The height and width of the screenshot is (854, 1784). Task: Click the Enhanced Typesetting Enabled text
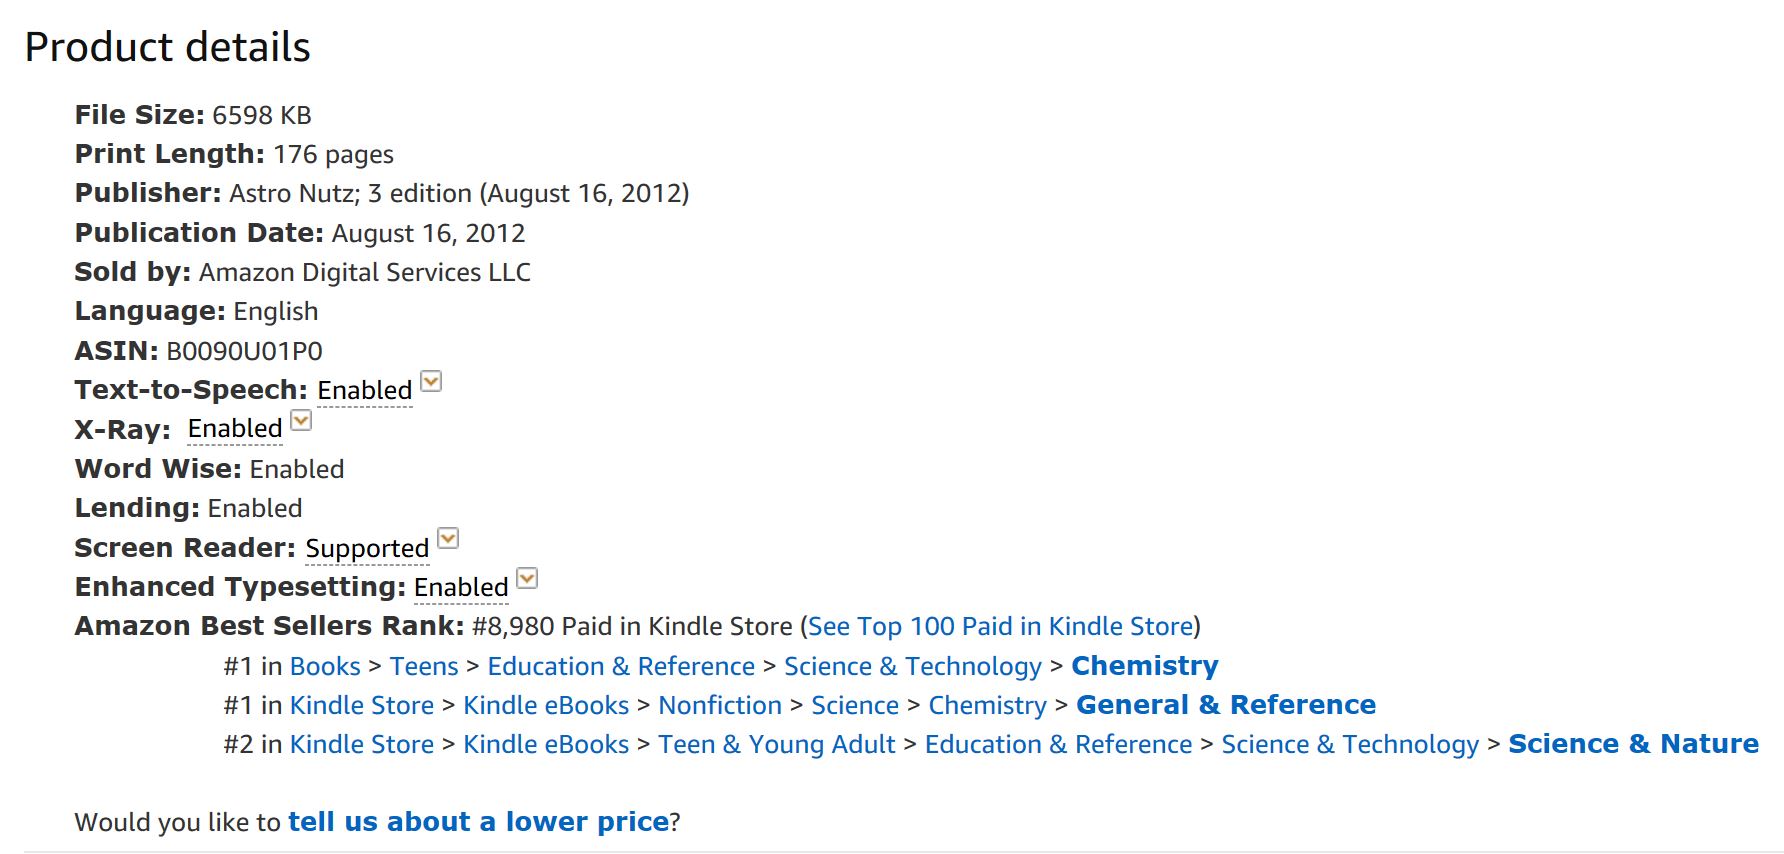(461, 587)
